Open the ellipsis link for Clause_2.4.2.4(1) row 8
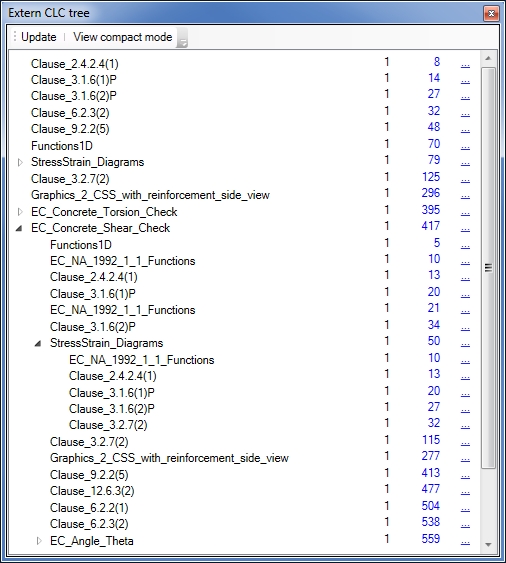The width and height of the screenshot is (506, 563). click(x=465, y=64)
